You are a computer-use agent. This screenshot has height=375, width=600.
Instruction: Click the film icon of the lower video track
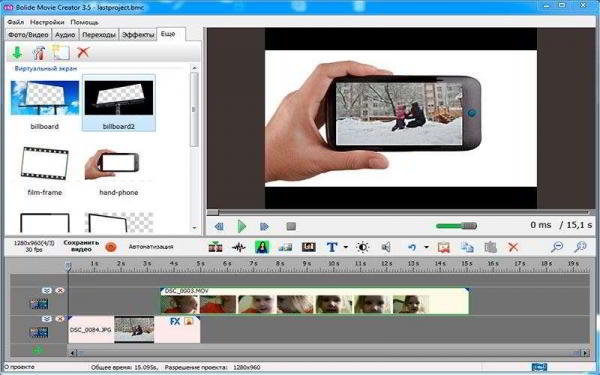pyautogui.click(x=39, y=332)
